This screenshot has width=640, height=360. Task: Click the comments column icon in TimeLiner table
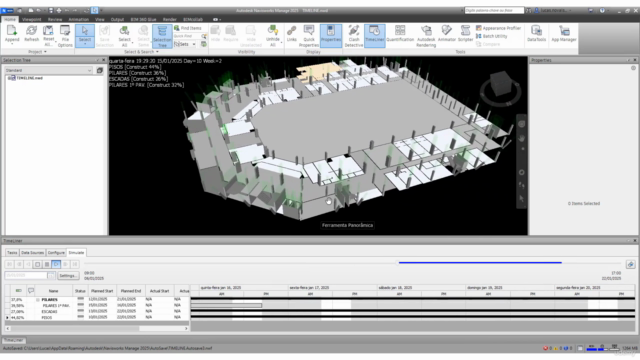coord(31,291)
